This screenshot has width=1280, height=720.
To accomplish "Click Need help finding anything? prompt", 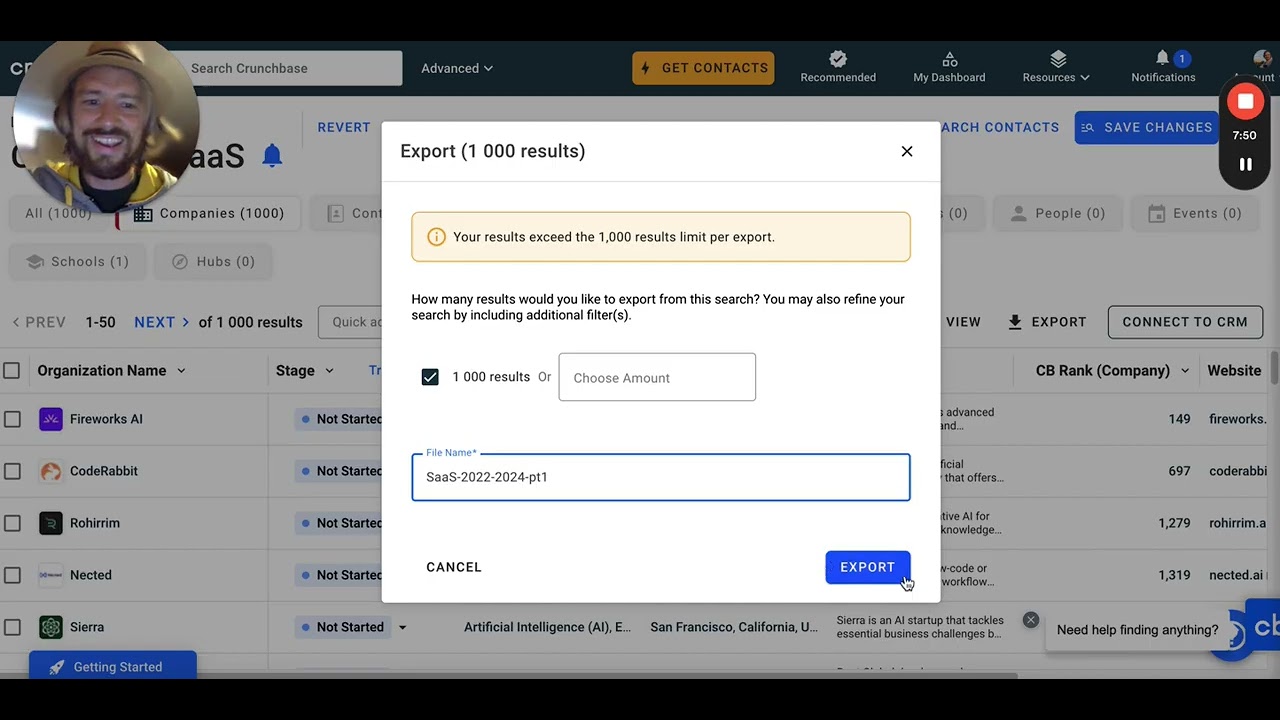I will (x=1137, y=630).
